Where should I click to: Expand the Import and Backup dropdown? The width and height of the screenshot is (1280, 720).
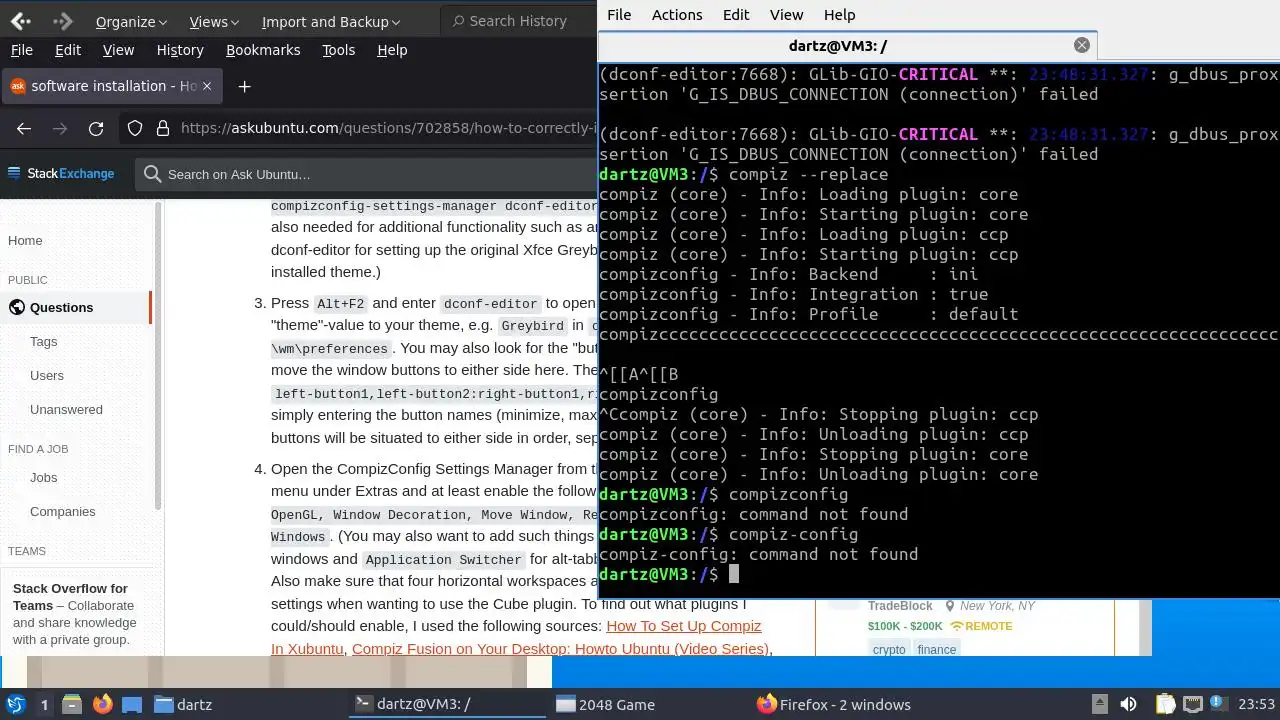[x=331, y=22]
